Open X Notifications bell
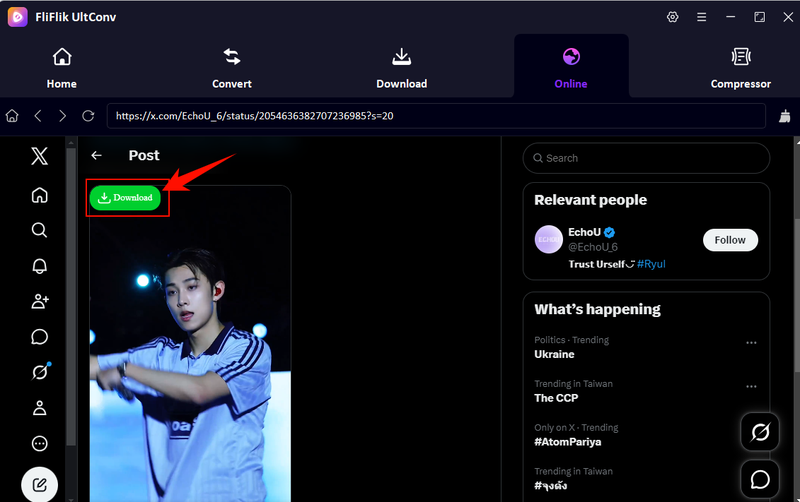The width and height of the screenshot is (800, 502). (39, 266)
